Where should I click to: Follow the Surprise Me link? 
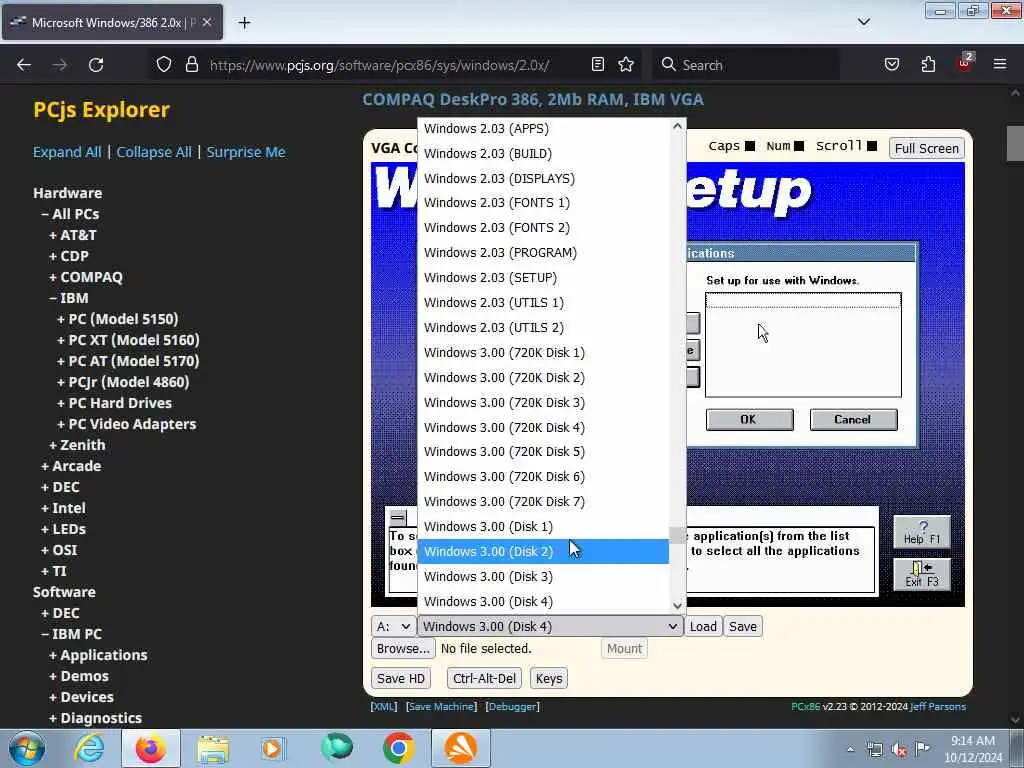246,152
